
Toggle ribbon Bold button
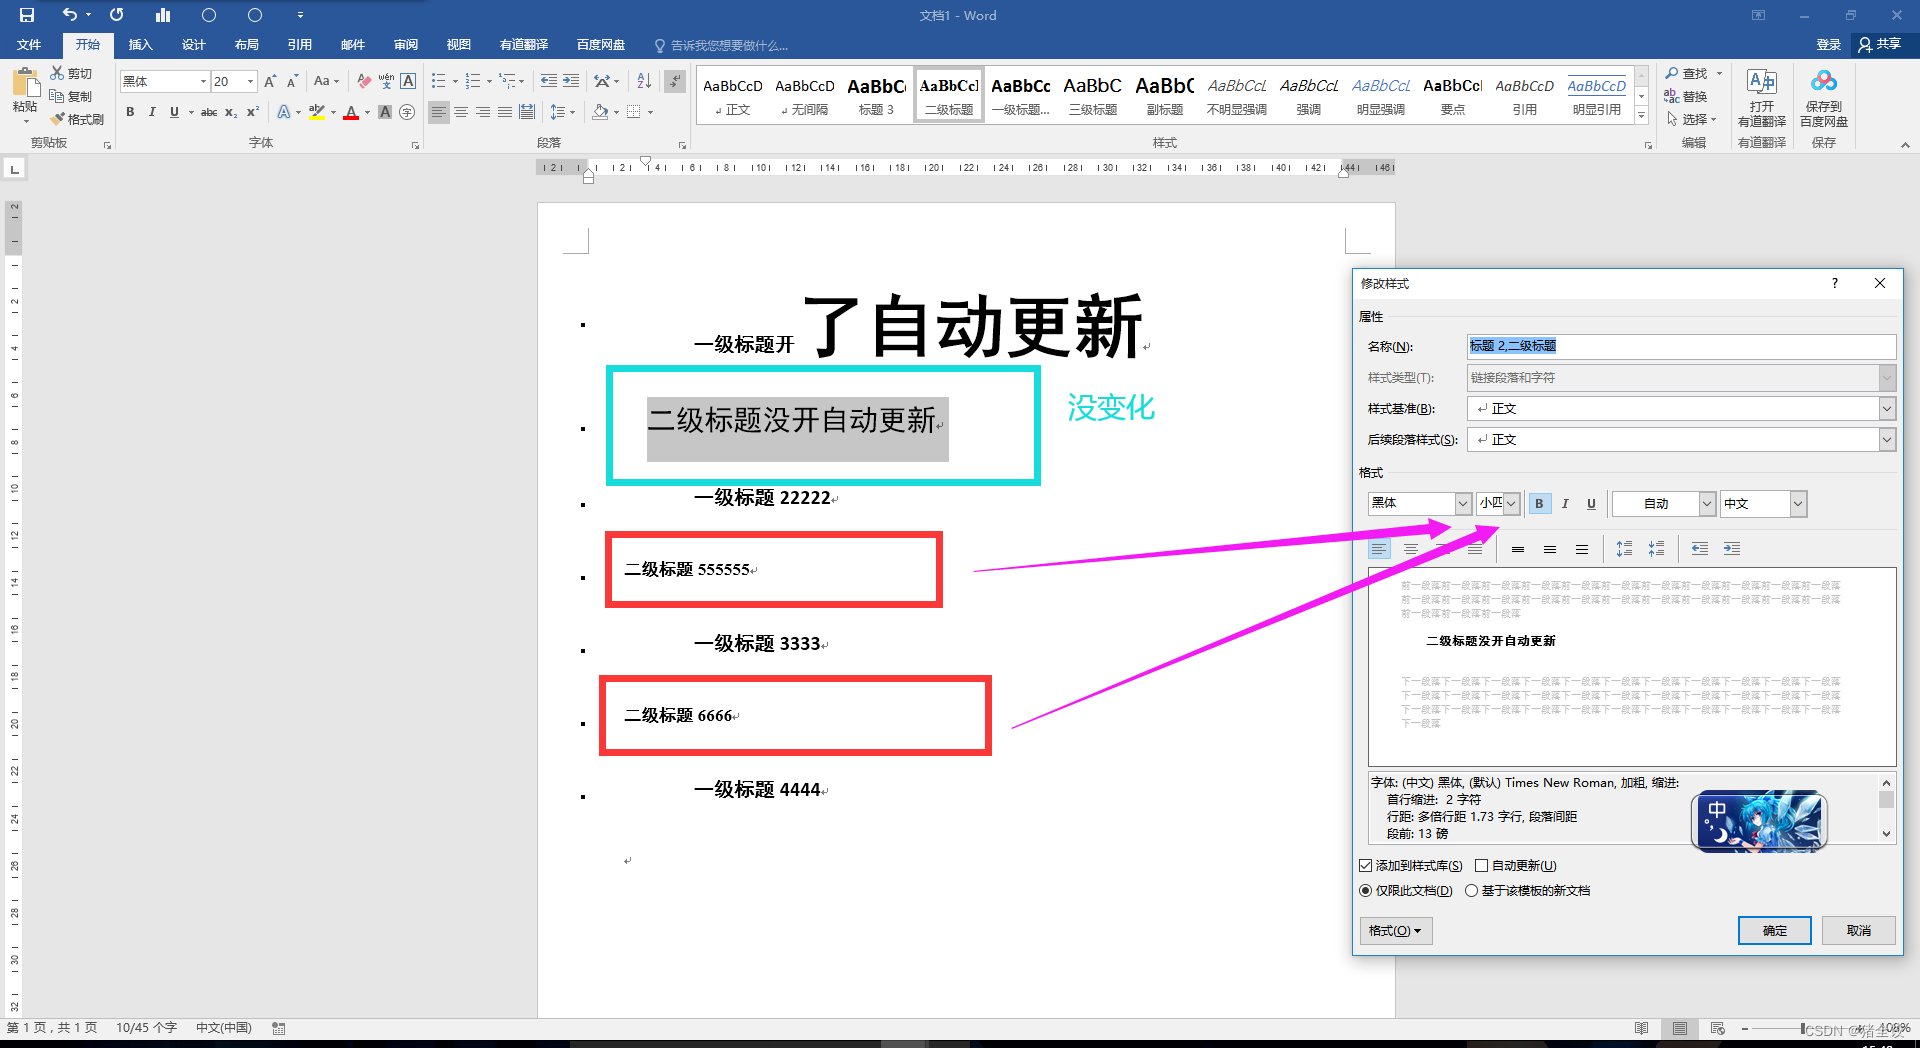point(130,112)
